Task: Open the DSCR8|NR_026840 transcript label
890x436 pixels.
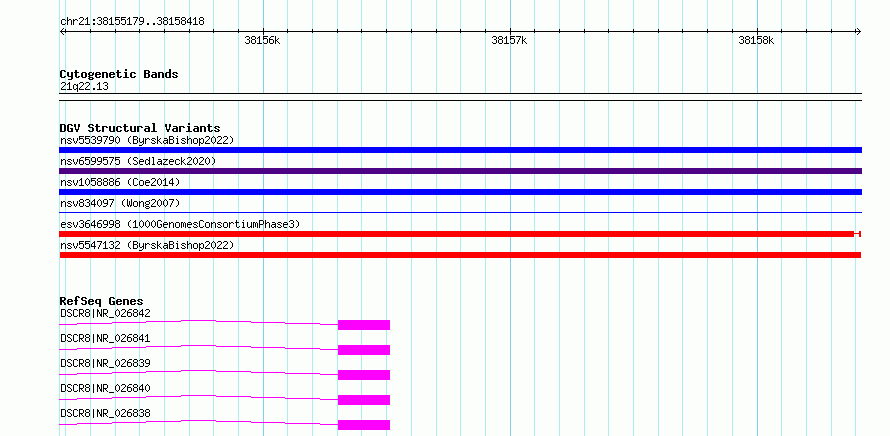Action: coord(105,388)
